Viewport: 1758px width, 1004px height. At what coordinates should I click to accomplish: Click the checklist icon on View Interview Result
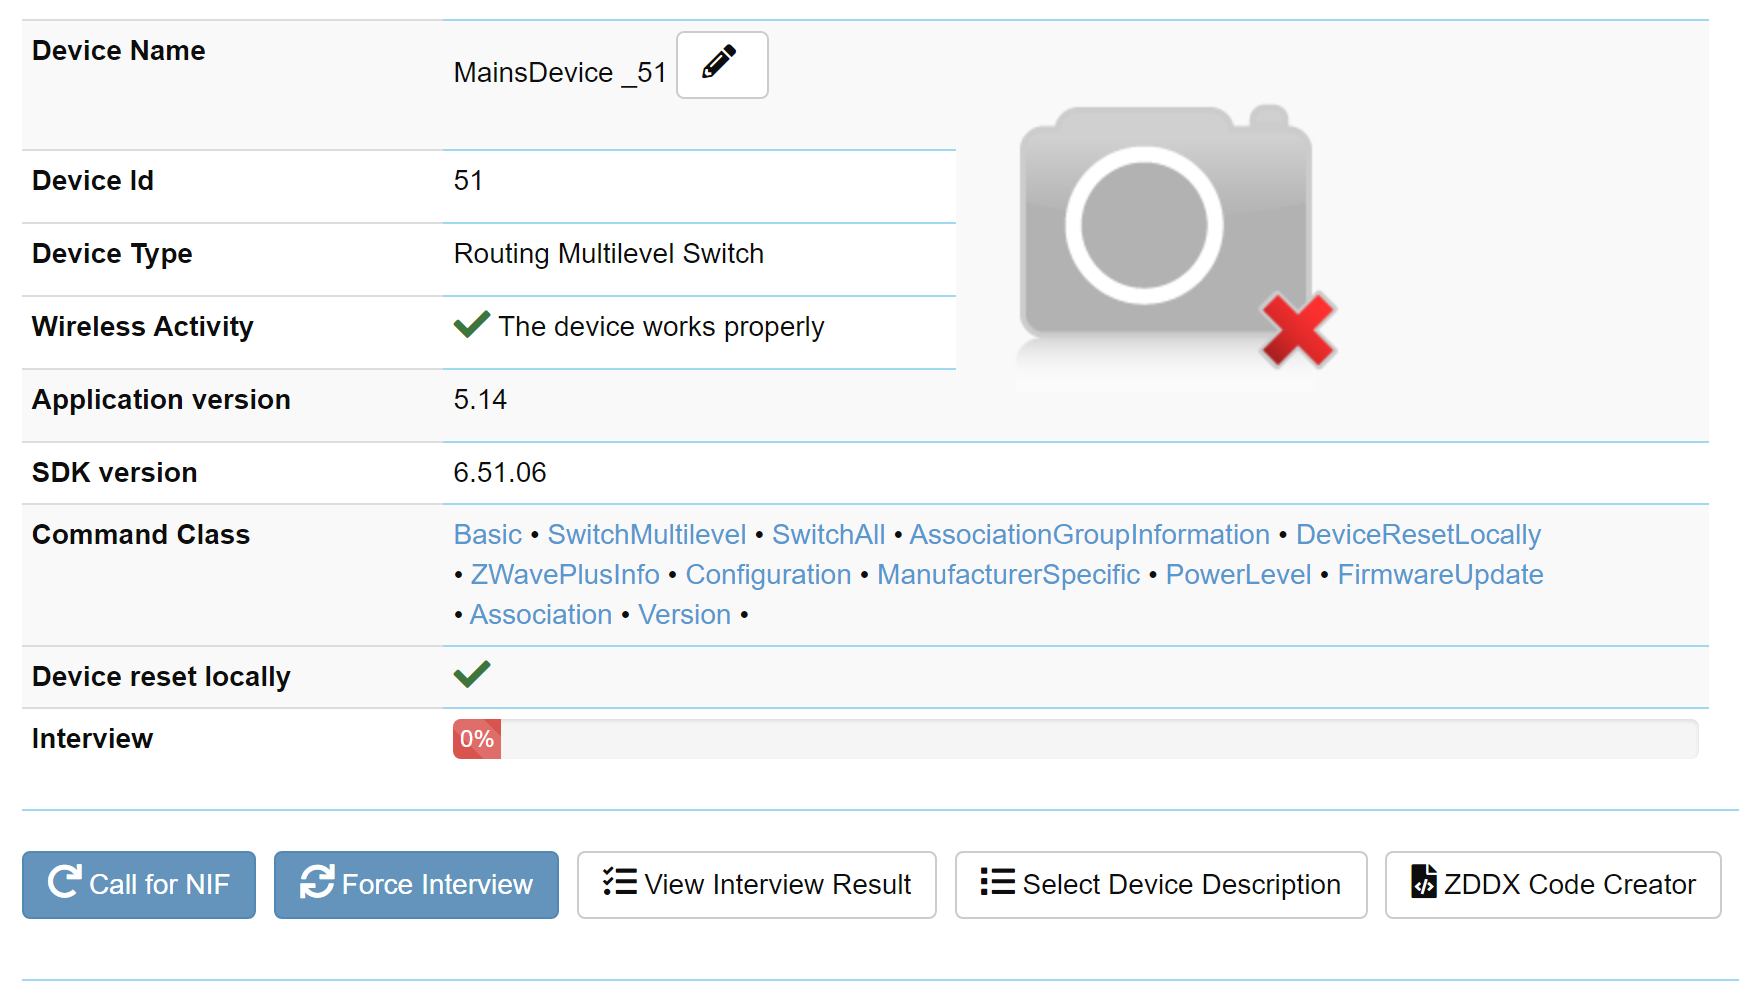pyautogui.click(x=620, y=881)
